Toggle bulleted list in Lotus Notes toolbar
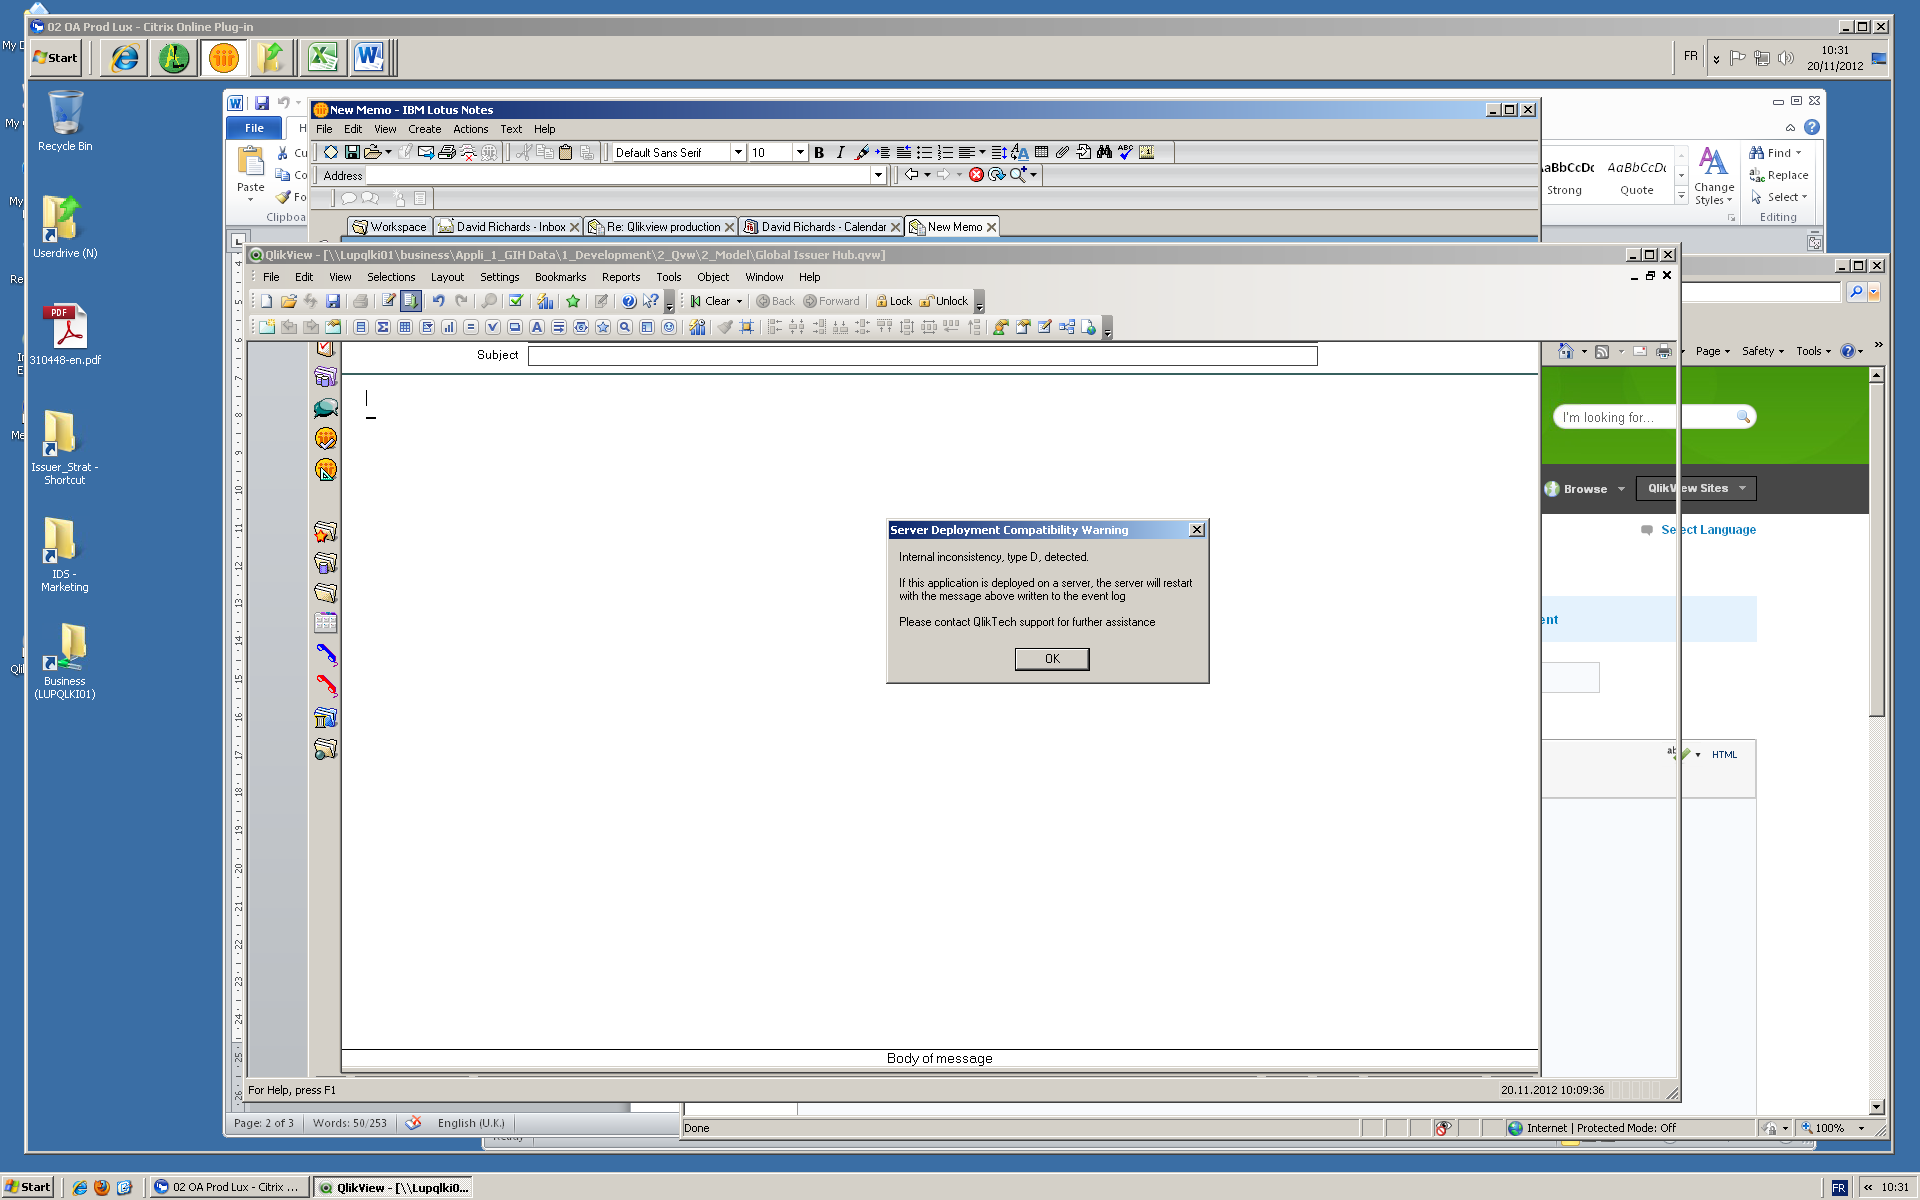The height and width of the screenshot is (1200, 1920). 924,152
